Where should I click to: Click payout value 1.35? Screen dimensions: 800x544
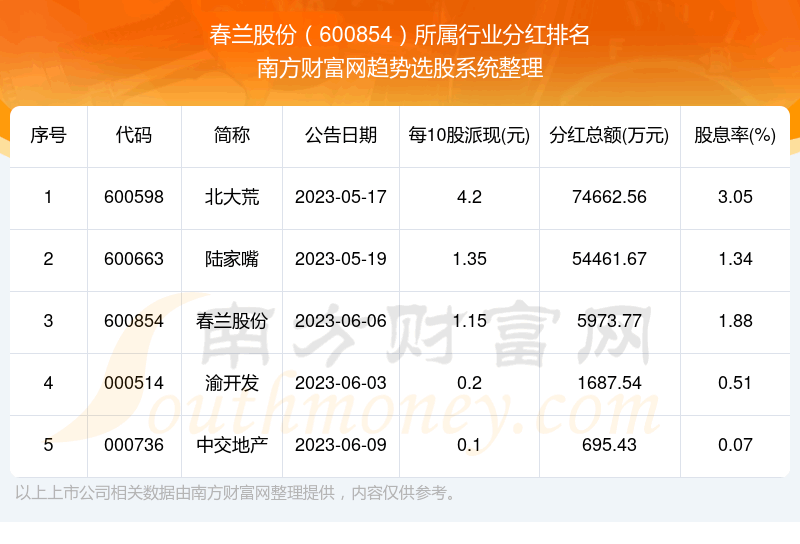[469, 259]
